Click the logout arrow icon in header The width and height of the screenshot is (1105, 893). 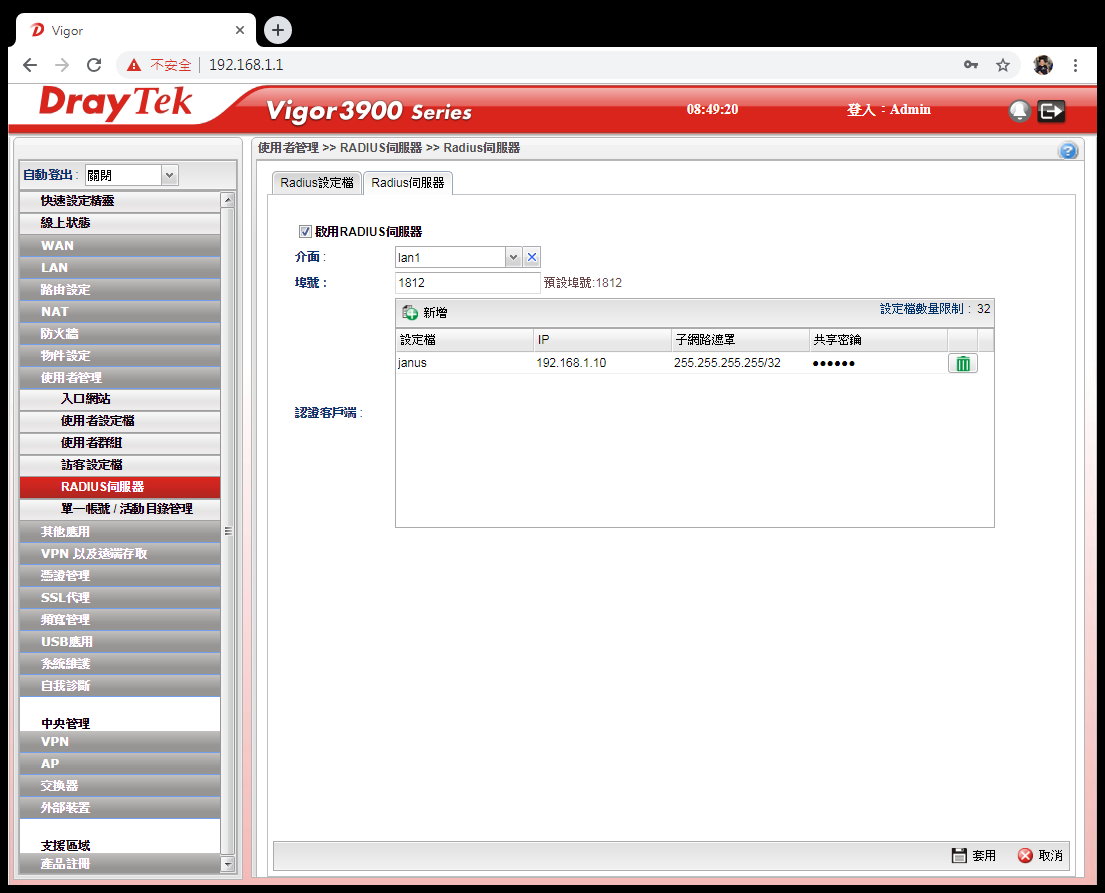click(x=1050, y=111)
